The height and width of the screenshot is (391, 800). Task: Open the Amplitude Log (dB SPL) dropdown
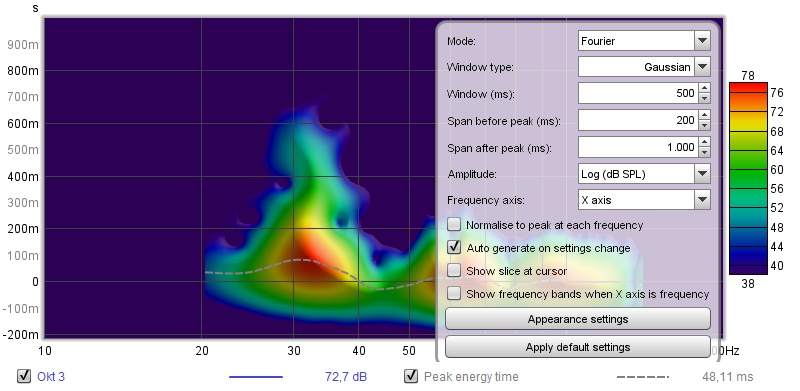coord(702,174)
